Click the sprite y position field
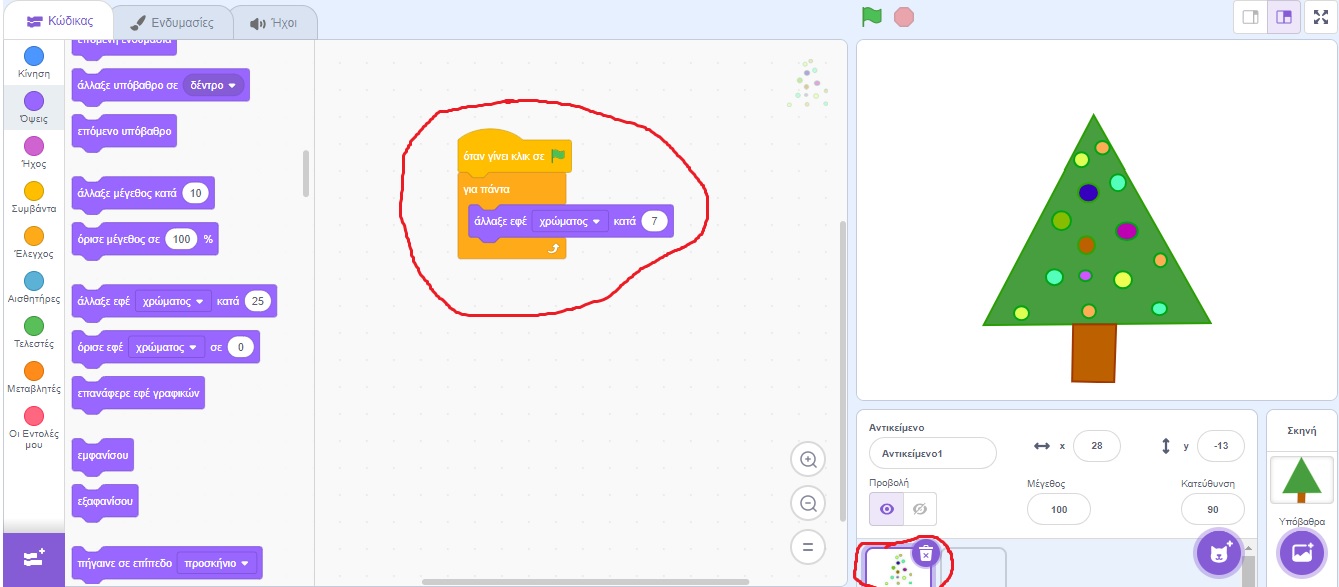 (x=1220, y=446)
